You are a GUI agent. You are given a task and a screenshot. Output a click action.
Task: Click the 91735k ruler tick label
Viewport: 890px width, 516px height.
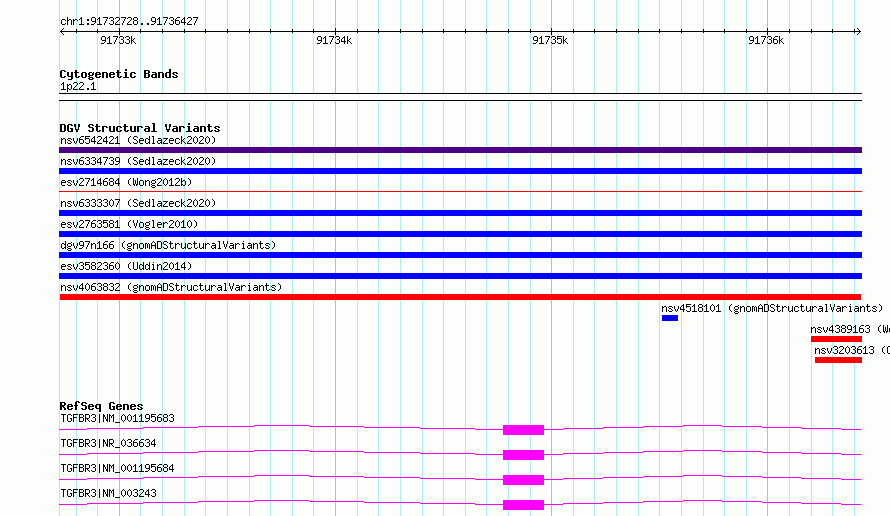pos(550,40)
